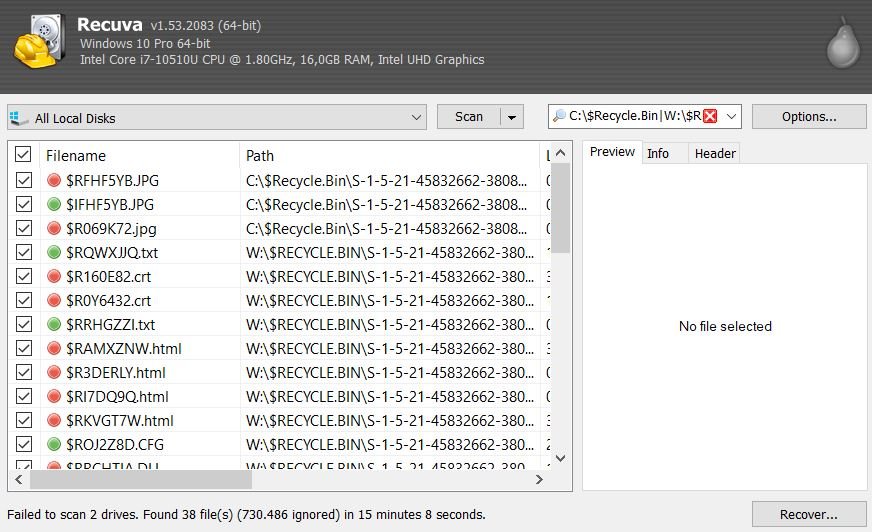Clear the filter with the red X icon

[710, 116]
